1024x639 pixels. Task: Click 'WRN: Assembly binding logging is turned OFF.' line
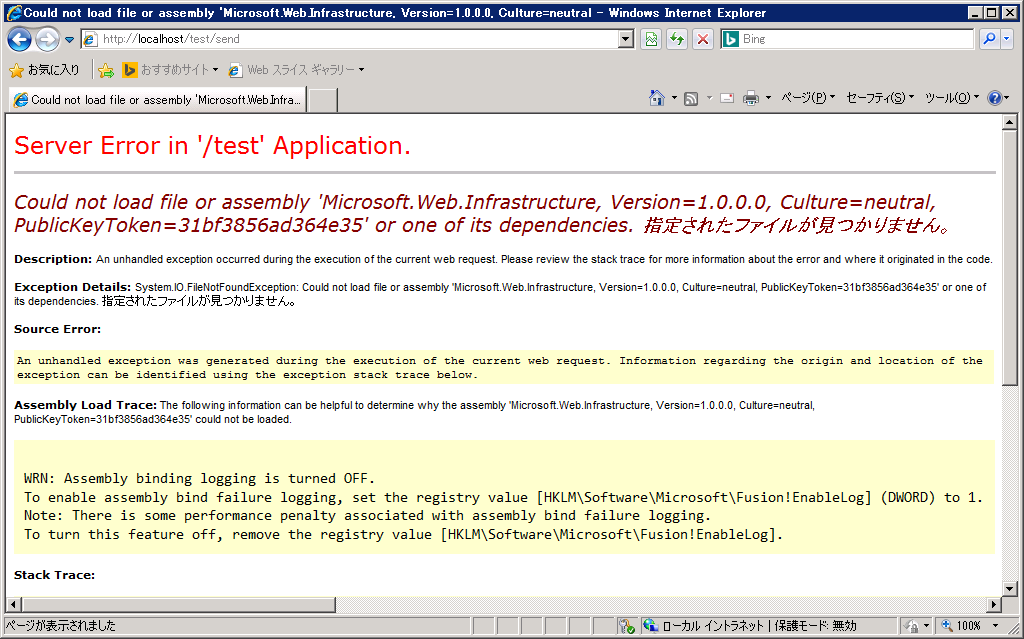(199, 478)
